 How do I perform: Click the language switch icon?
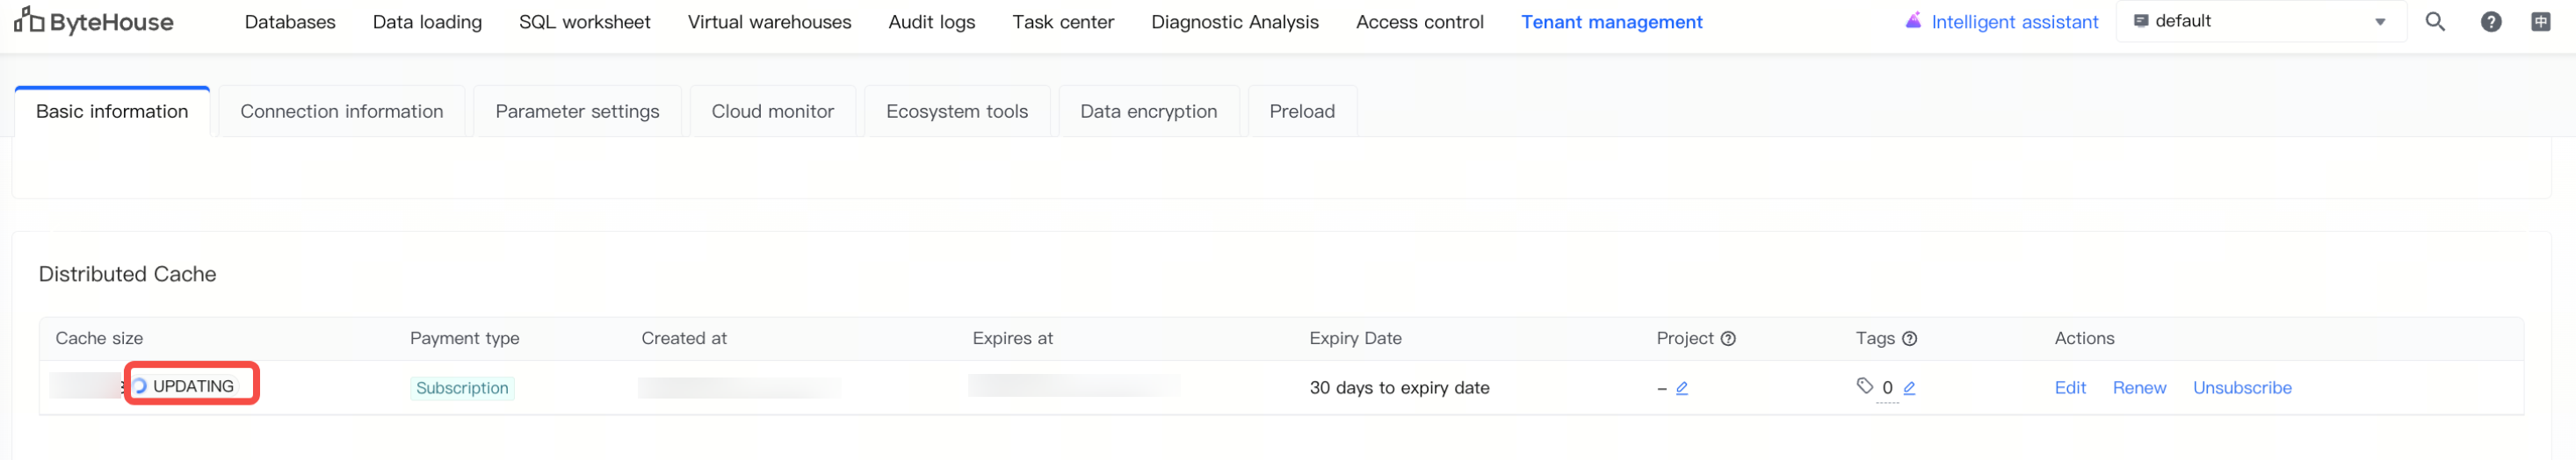[x=2540, y=22]
